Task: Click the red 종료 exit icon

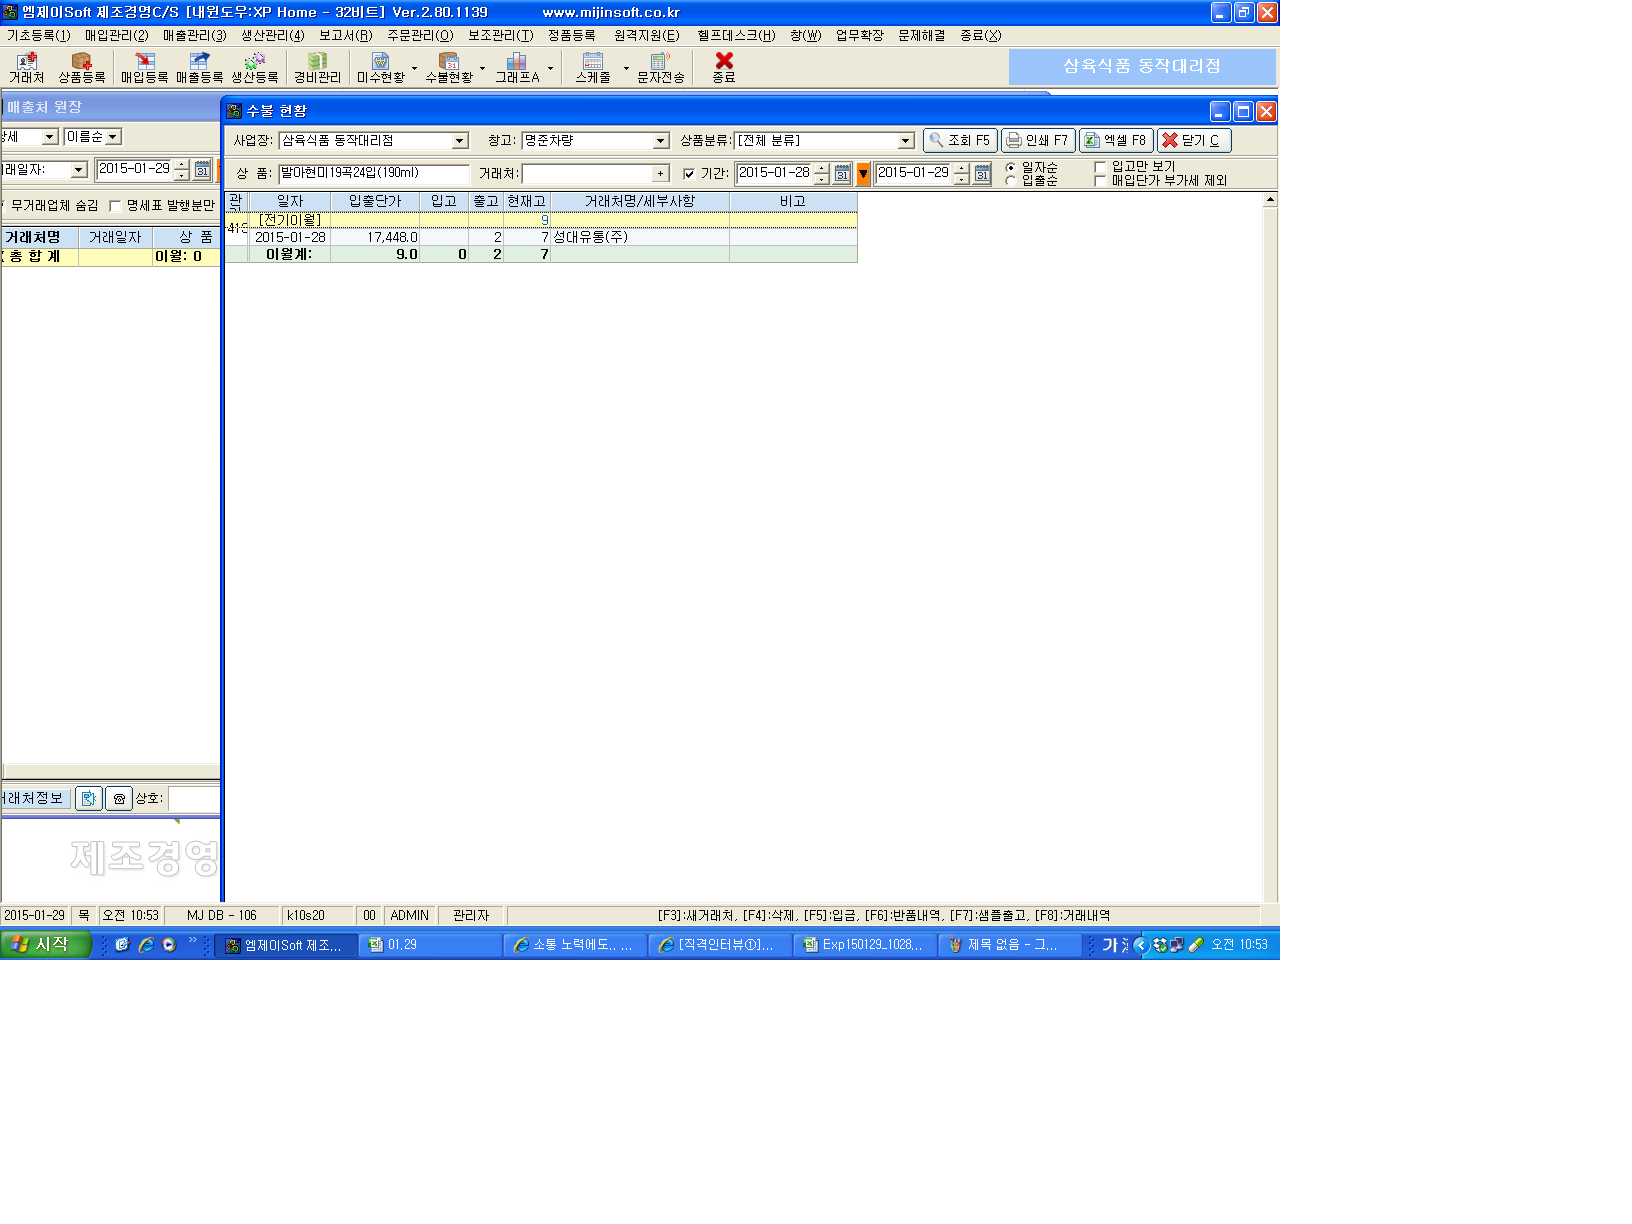Action: coord(724,68)
